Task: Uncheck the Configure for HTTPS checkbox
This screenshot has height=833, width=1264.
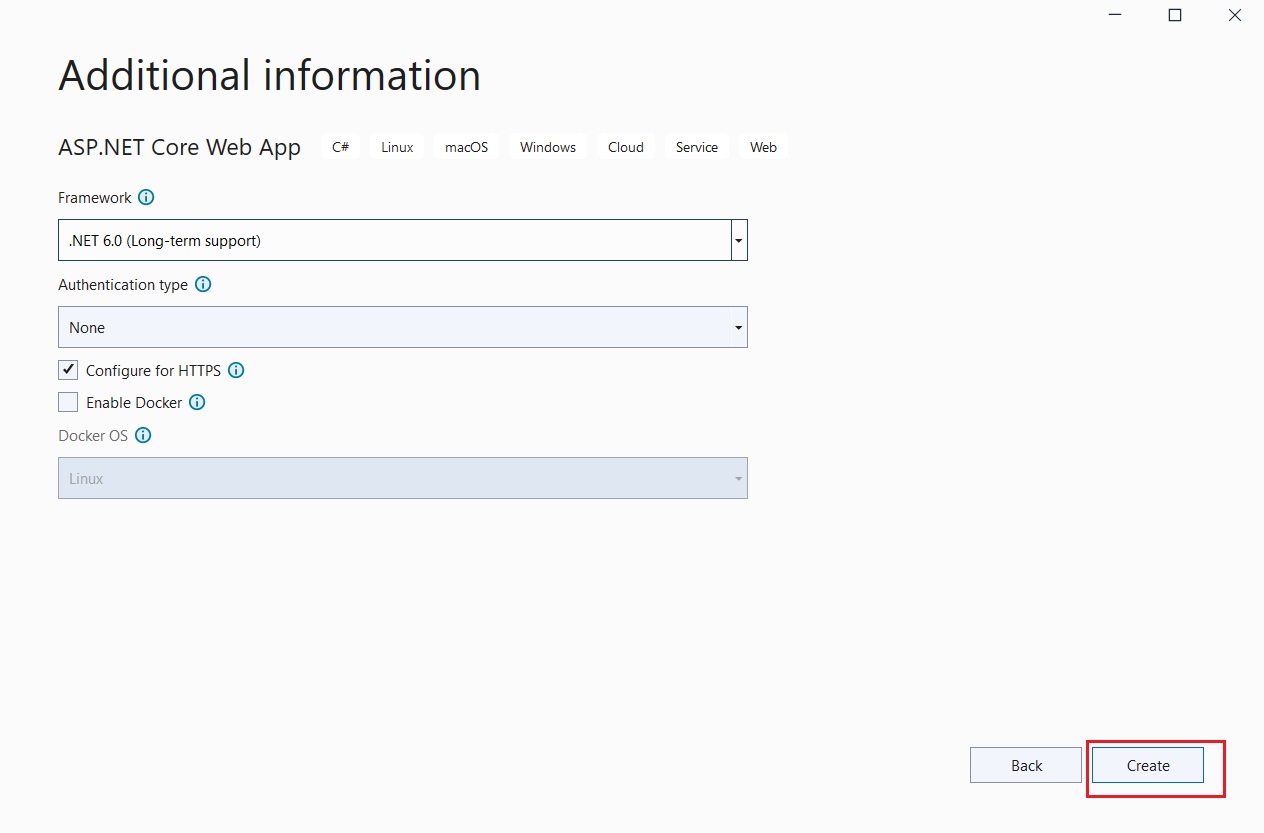Action: click(68, 370)
